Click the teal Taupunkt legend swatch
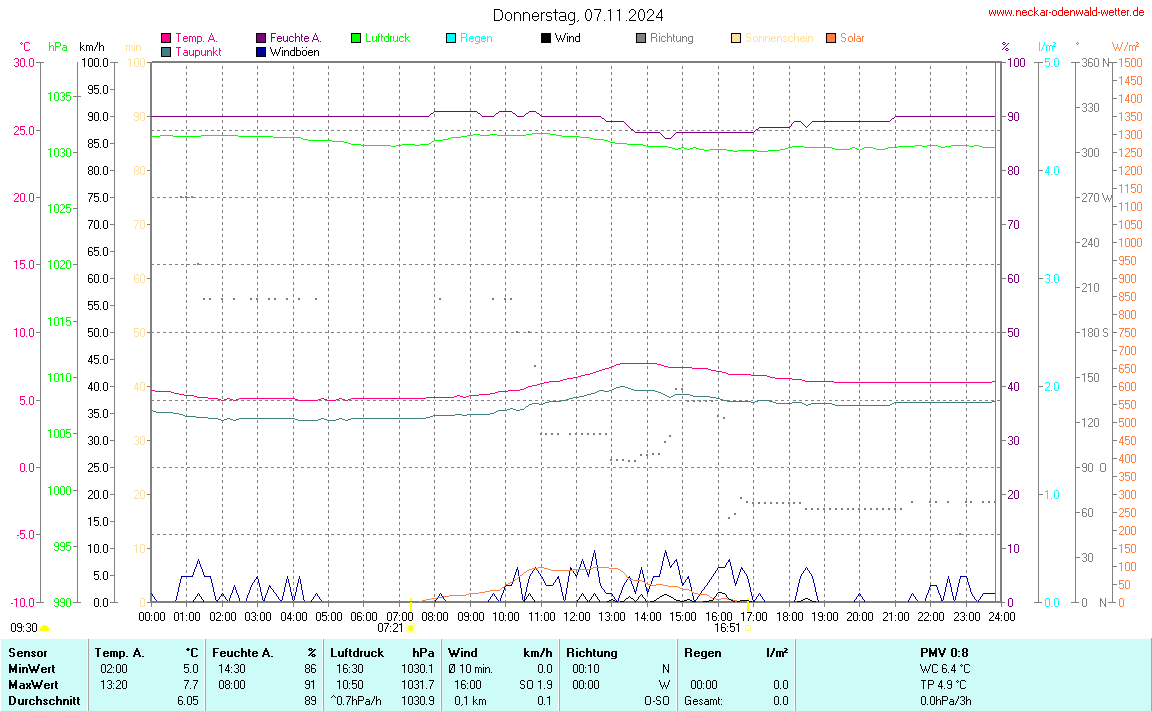Screen dimensions: 1152x711 click(166, 52)
